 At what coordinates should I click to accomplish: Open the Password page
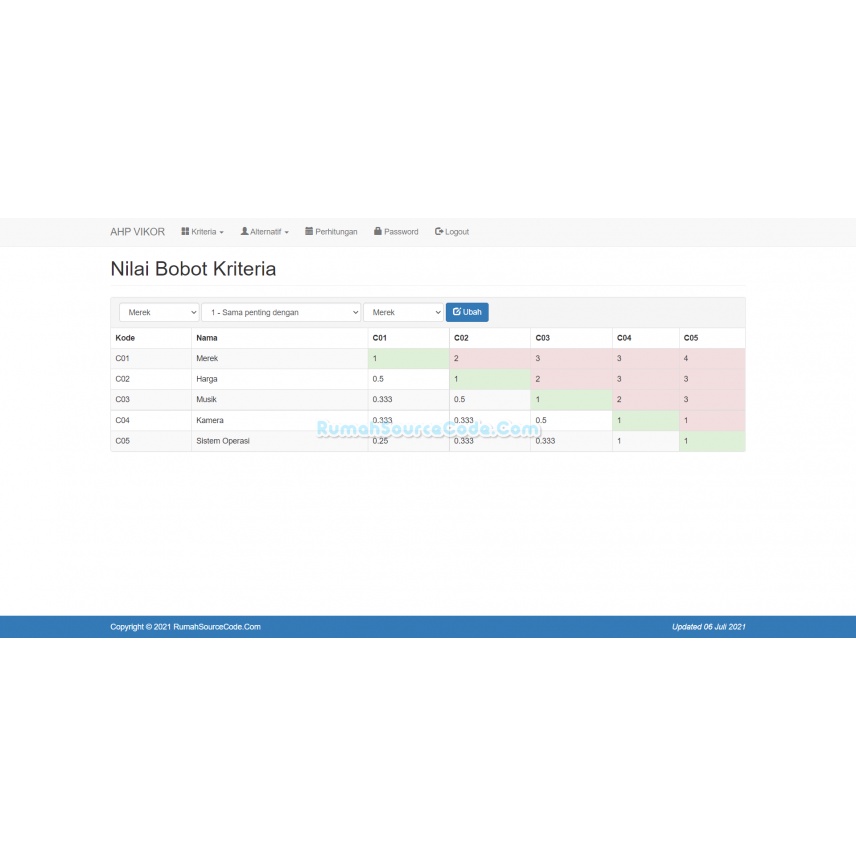coord(396,231)
